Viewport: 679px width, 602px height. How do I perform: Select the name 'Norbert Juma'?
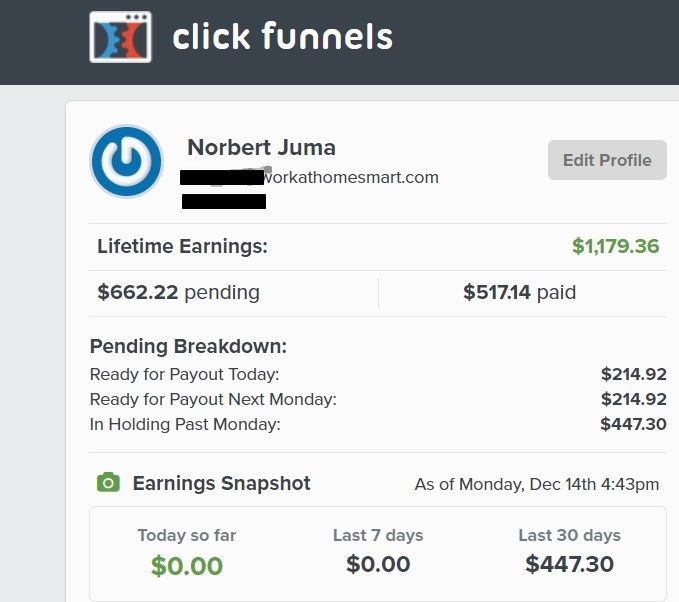click(262, 148)
